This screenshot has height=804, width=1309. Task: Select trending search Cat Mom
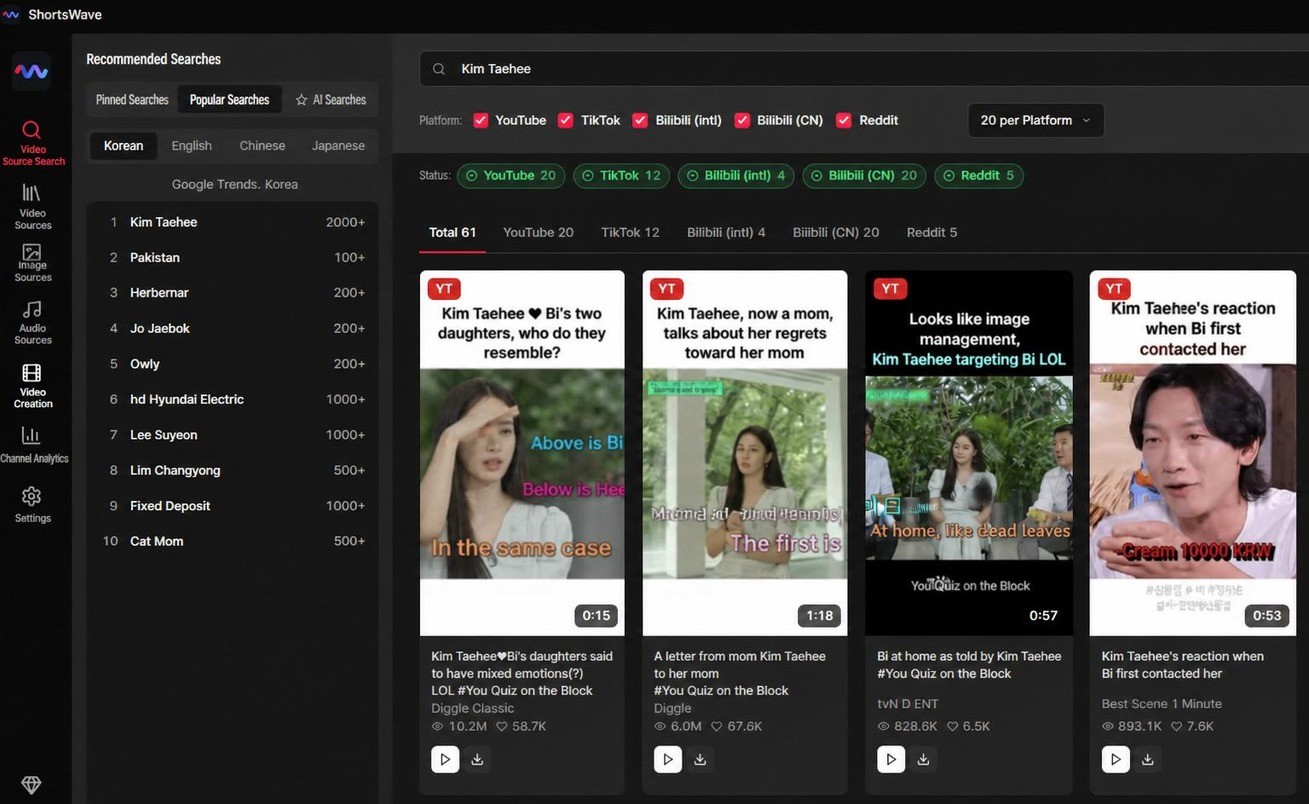pos(233,541)
